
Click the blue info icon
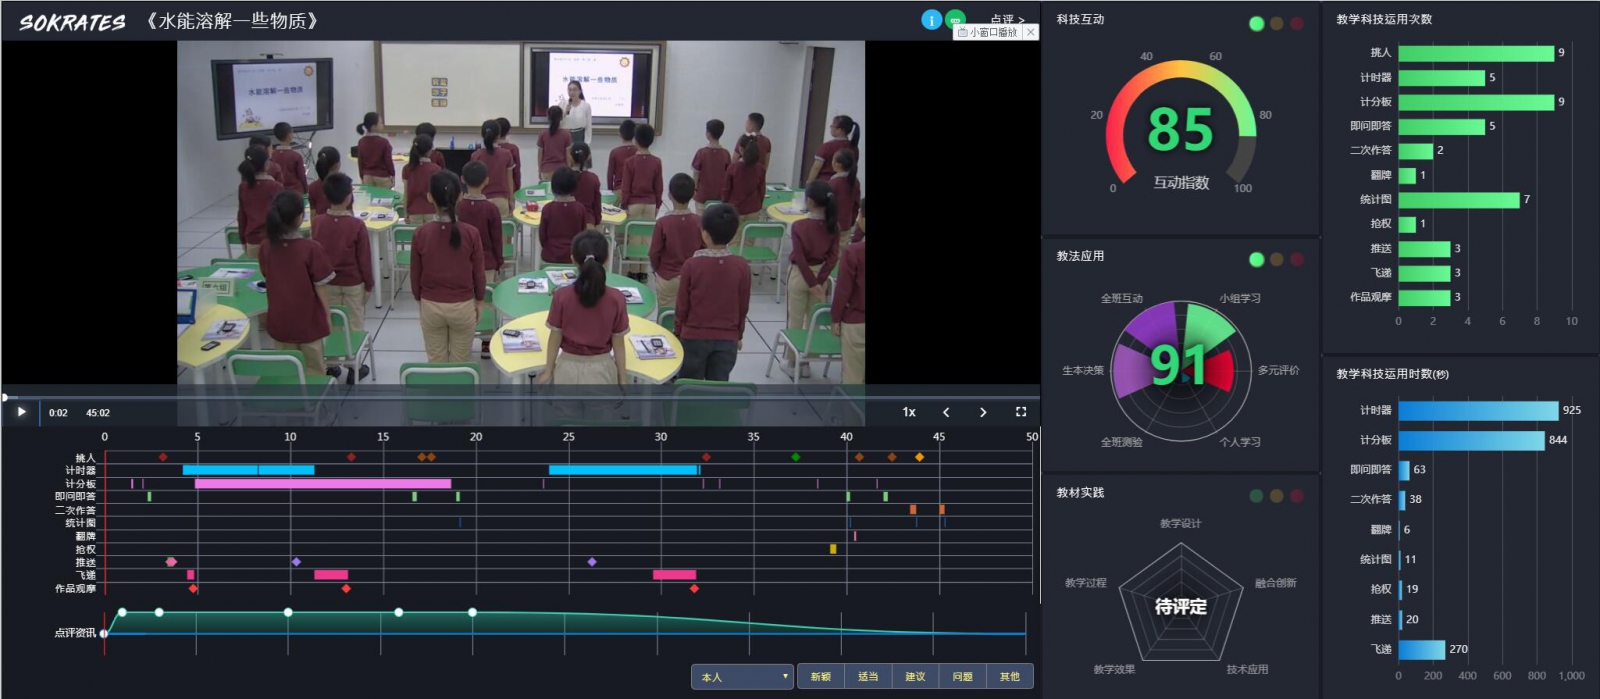931,20
